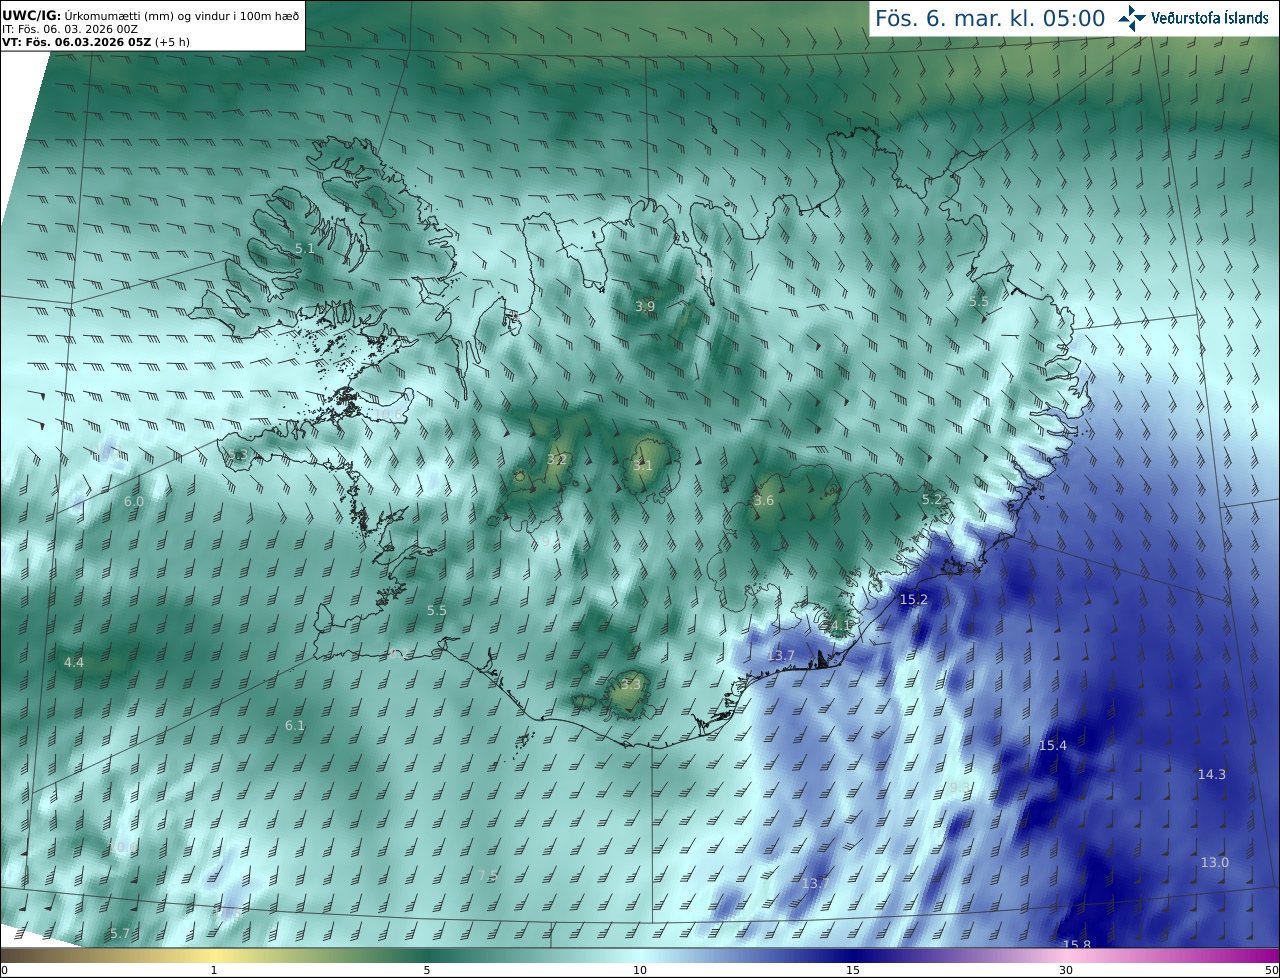Select the 6.0 value west of Iceland
The image size is (1280, 978).
134,501
